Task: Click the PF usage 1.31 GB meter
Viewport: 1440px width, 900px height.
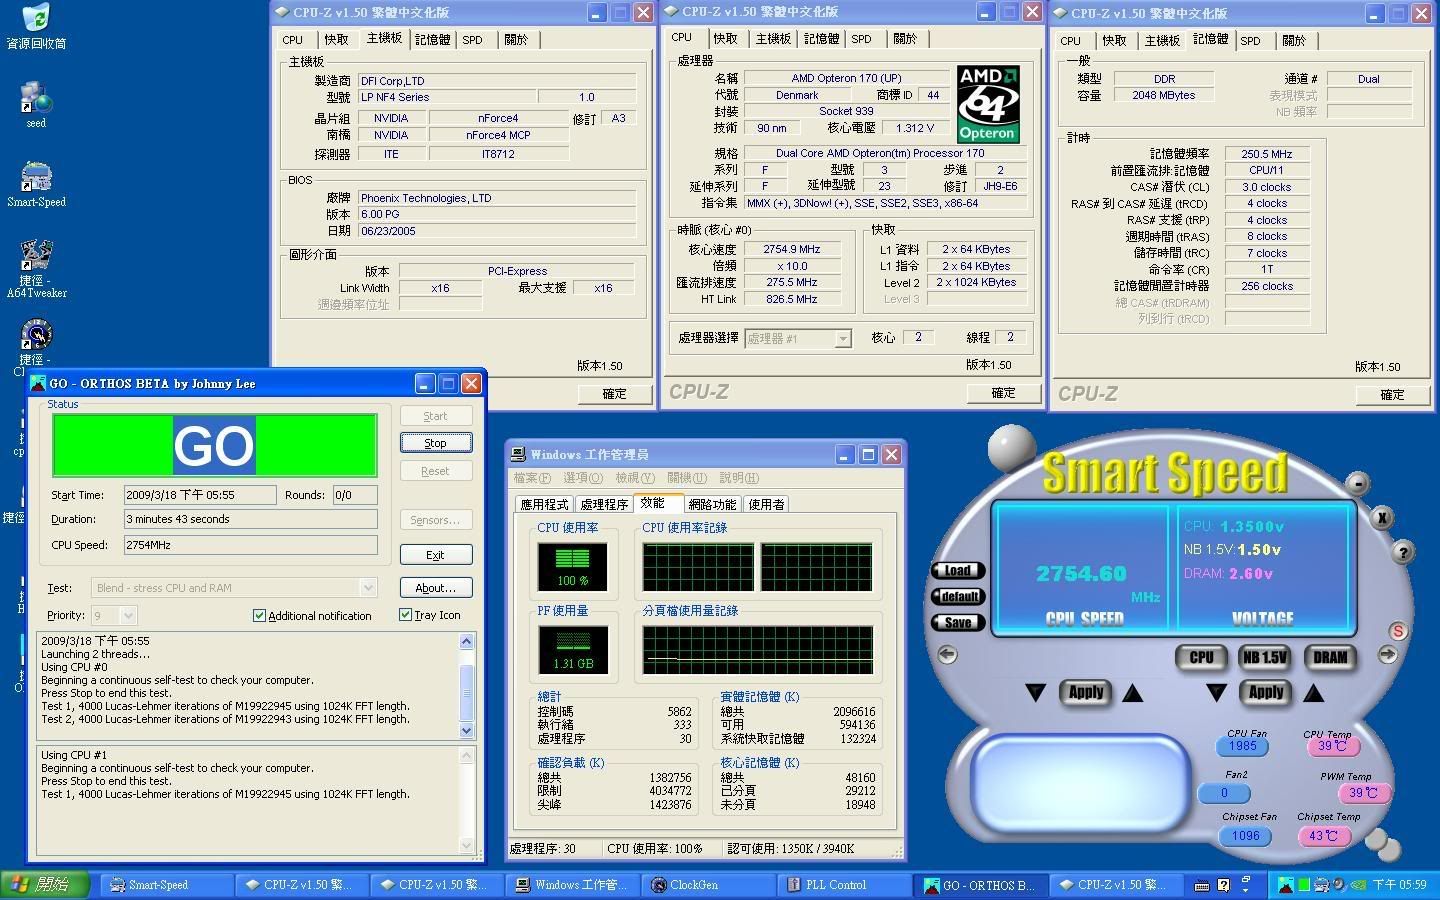Action: (x=573, y=649)
